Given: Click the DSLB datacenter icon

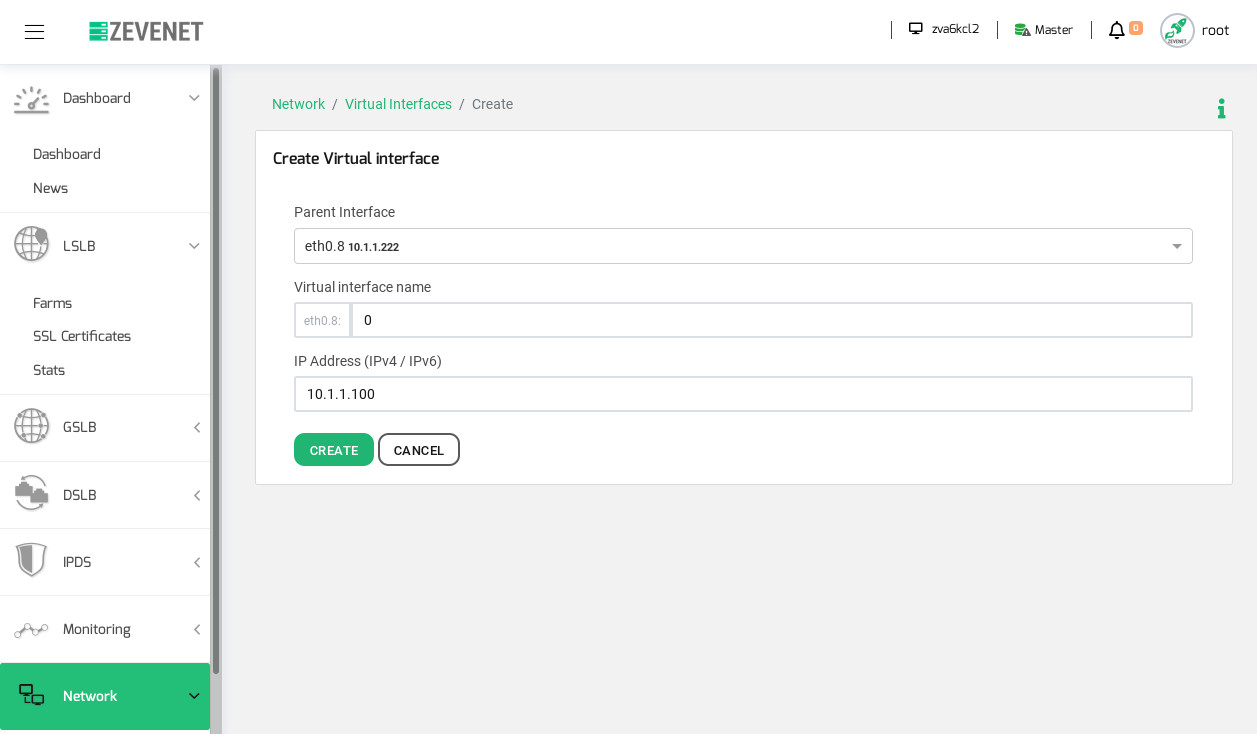Looking at the screenshot, I should pyautogui.click(x=31, y=493).
